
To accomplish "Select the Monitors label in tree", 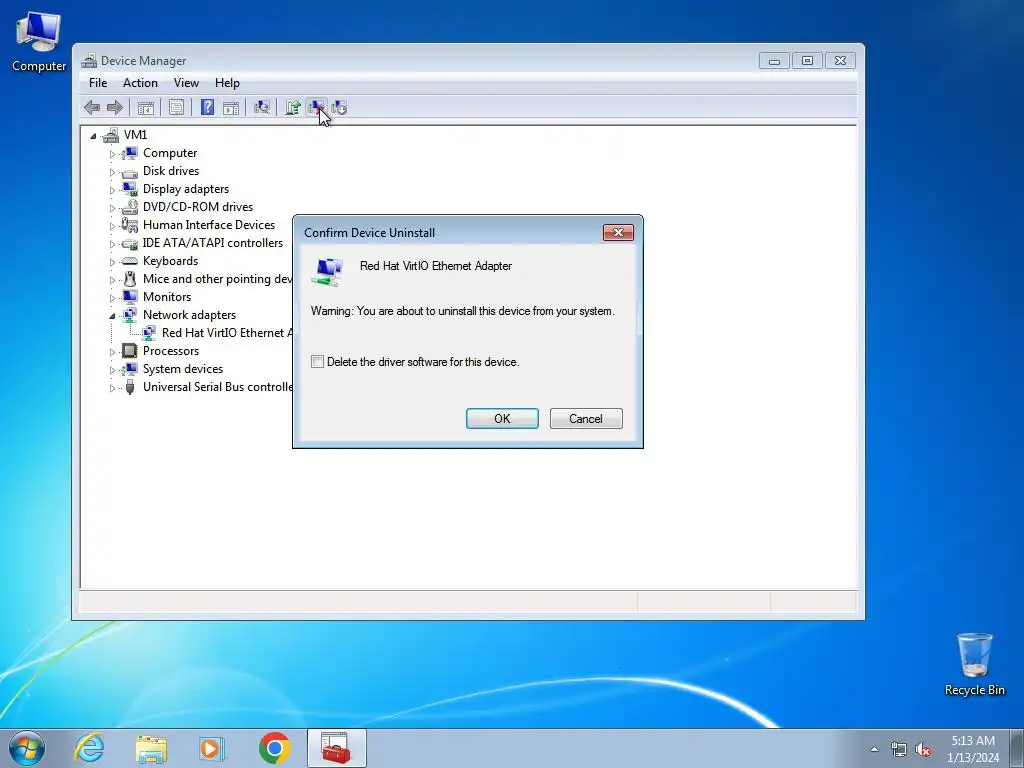I will point(167,296).
